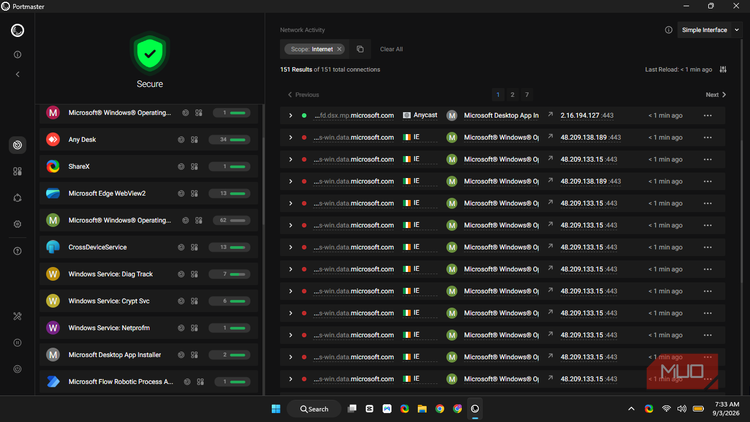Click Microsoft Desktop App In connection app name

pos(501,115)
